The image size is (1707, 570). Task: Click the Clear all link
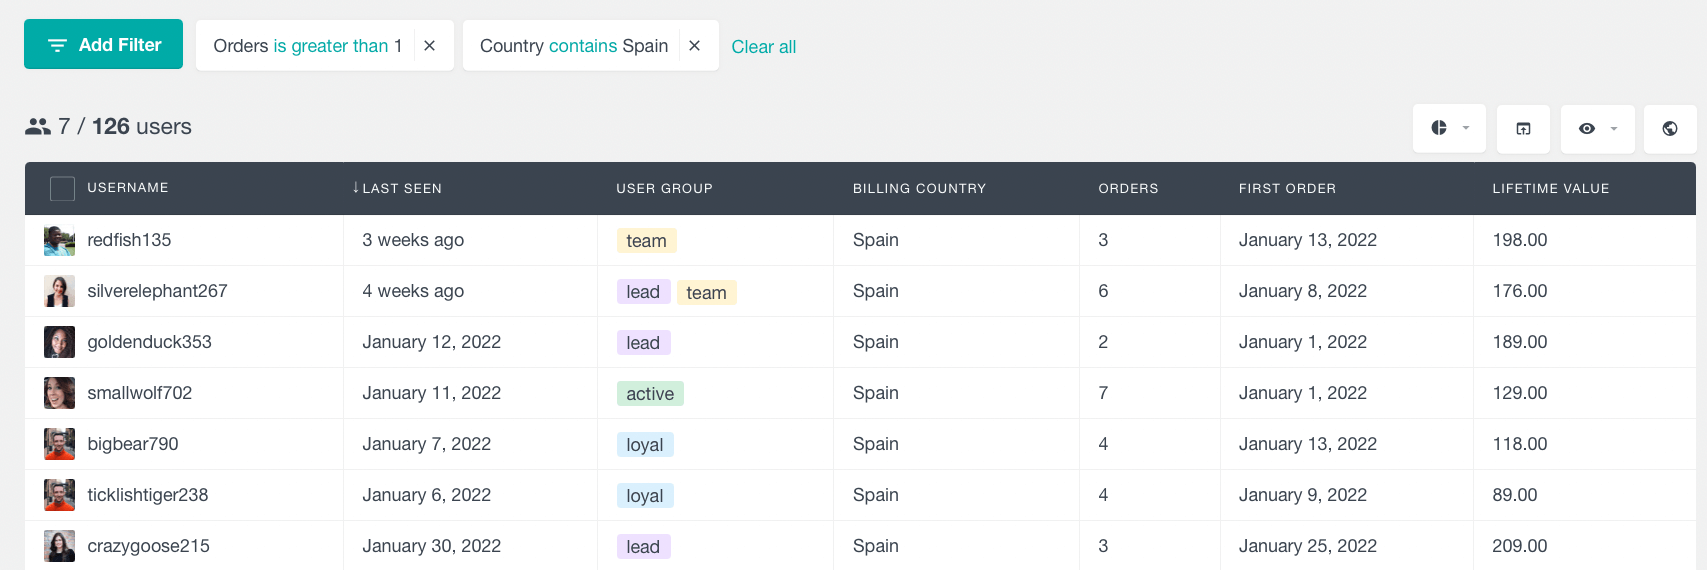click(763, 47)
